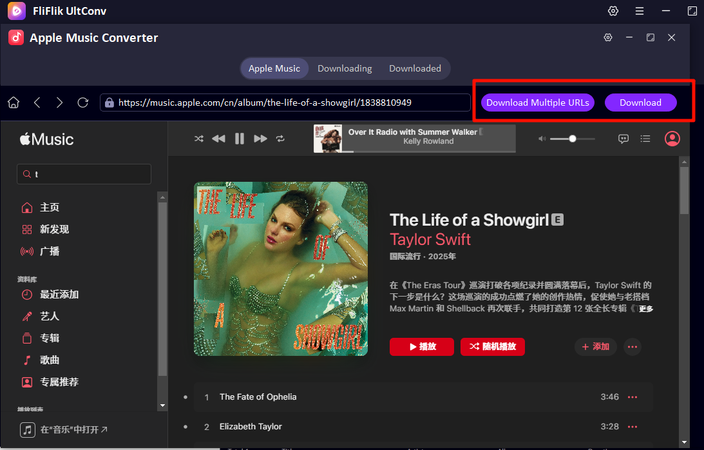Click the Apple Music search field
The image size is (704, 450).
tap(84, 174)
